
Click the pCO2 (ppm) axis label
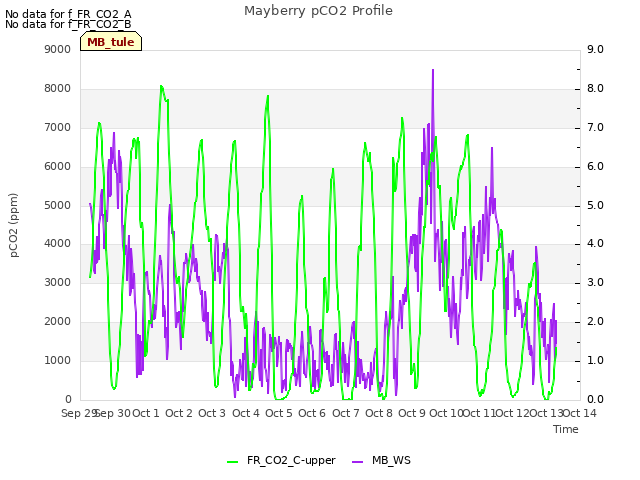[x=14, y=225]
